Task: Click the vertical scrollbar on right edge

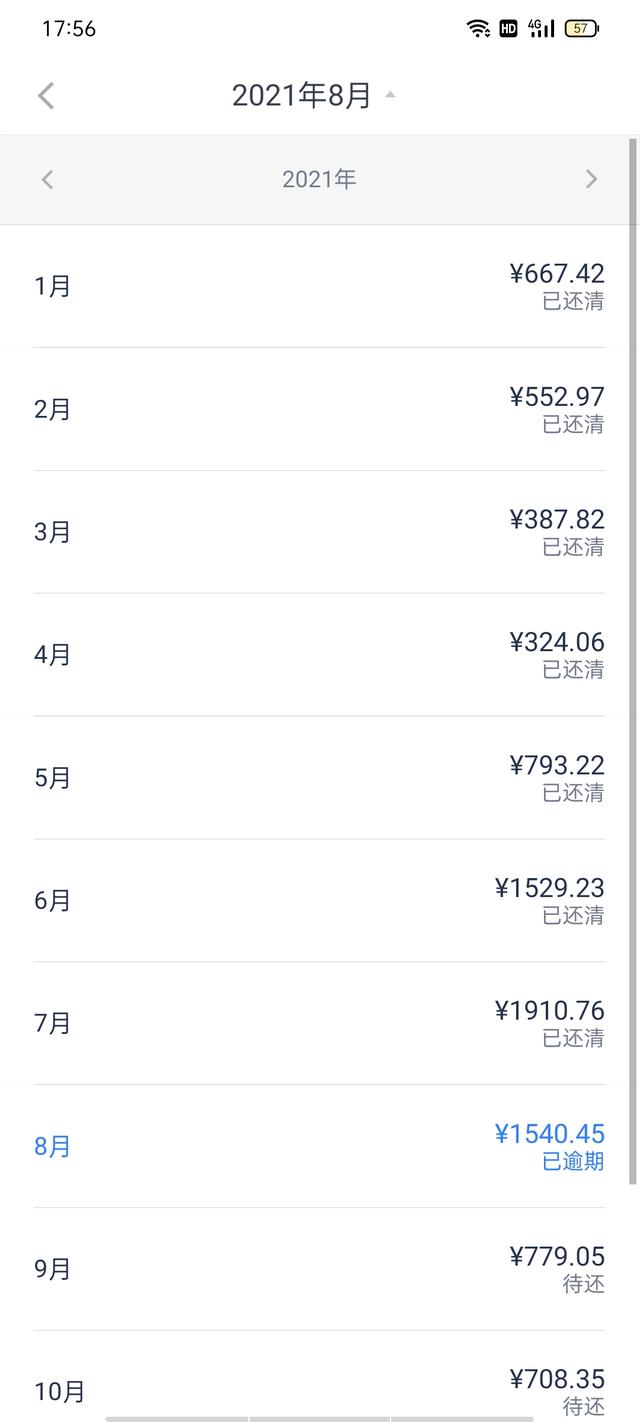Action: point(632,660)
